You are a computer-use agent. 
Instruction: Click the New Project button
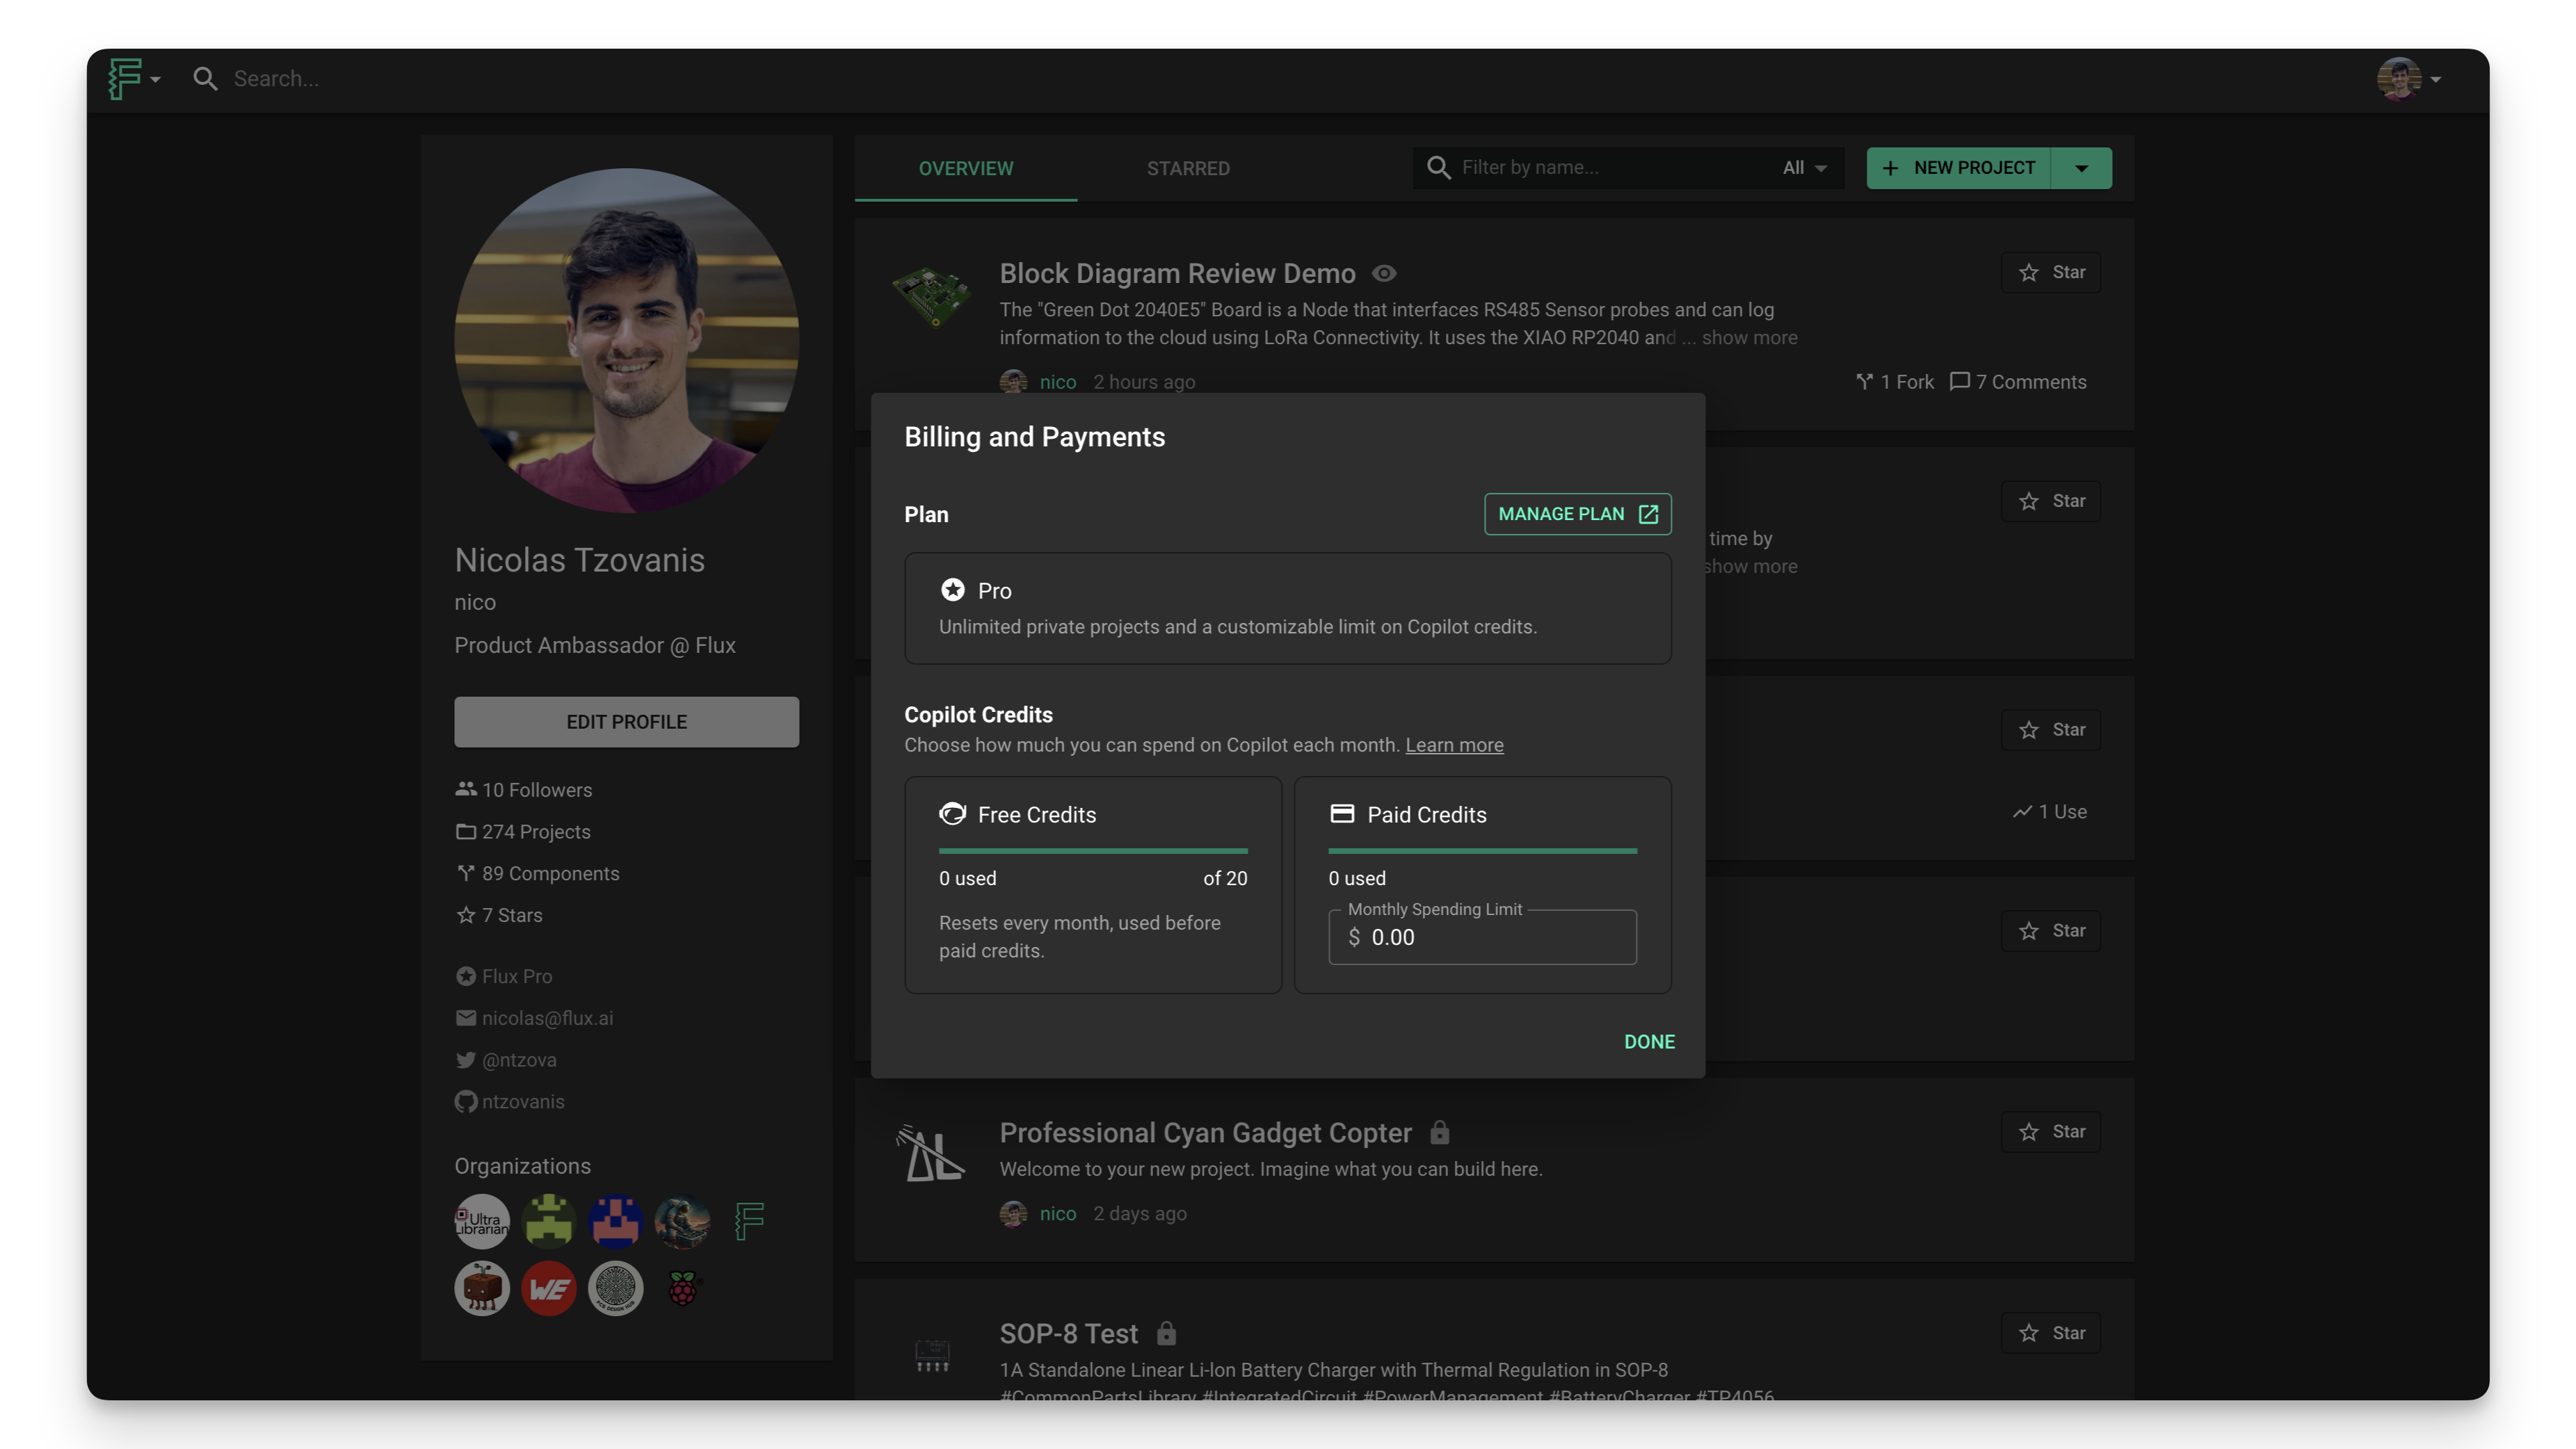click(1958, 168)
